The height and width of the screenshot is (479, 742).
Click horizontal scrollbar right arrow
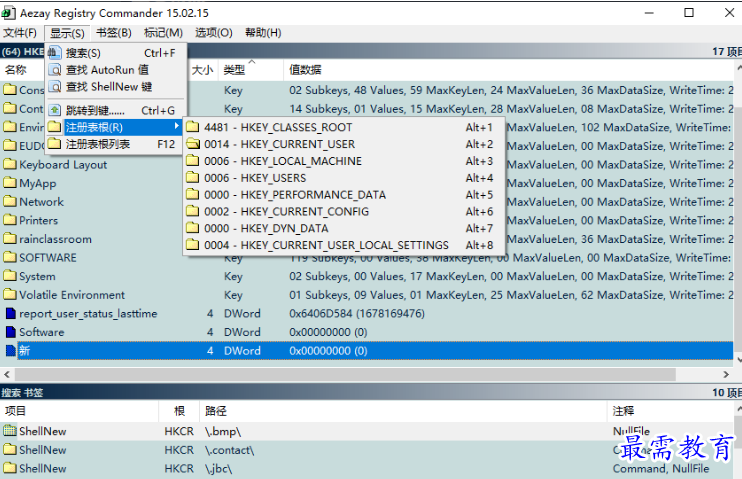726,374
